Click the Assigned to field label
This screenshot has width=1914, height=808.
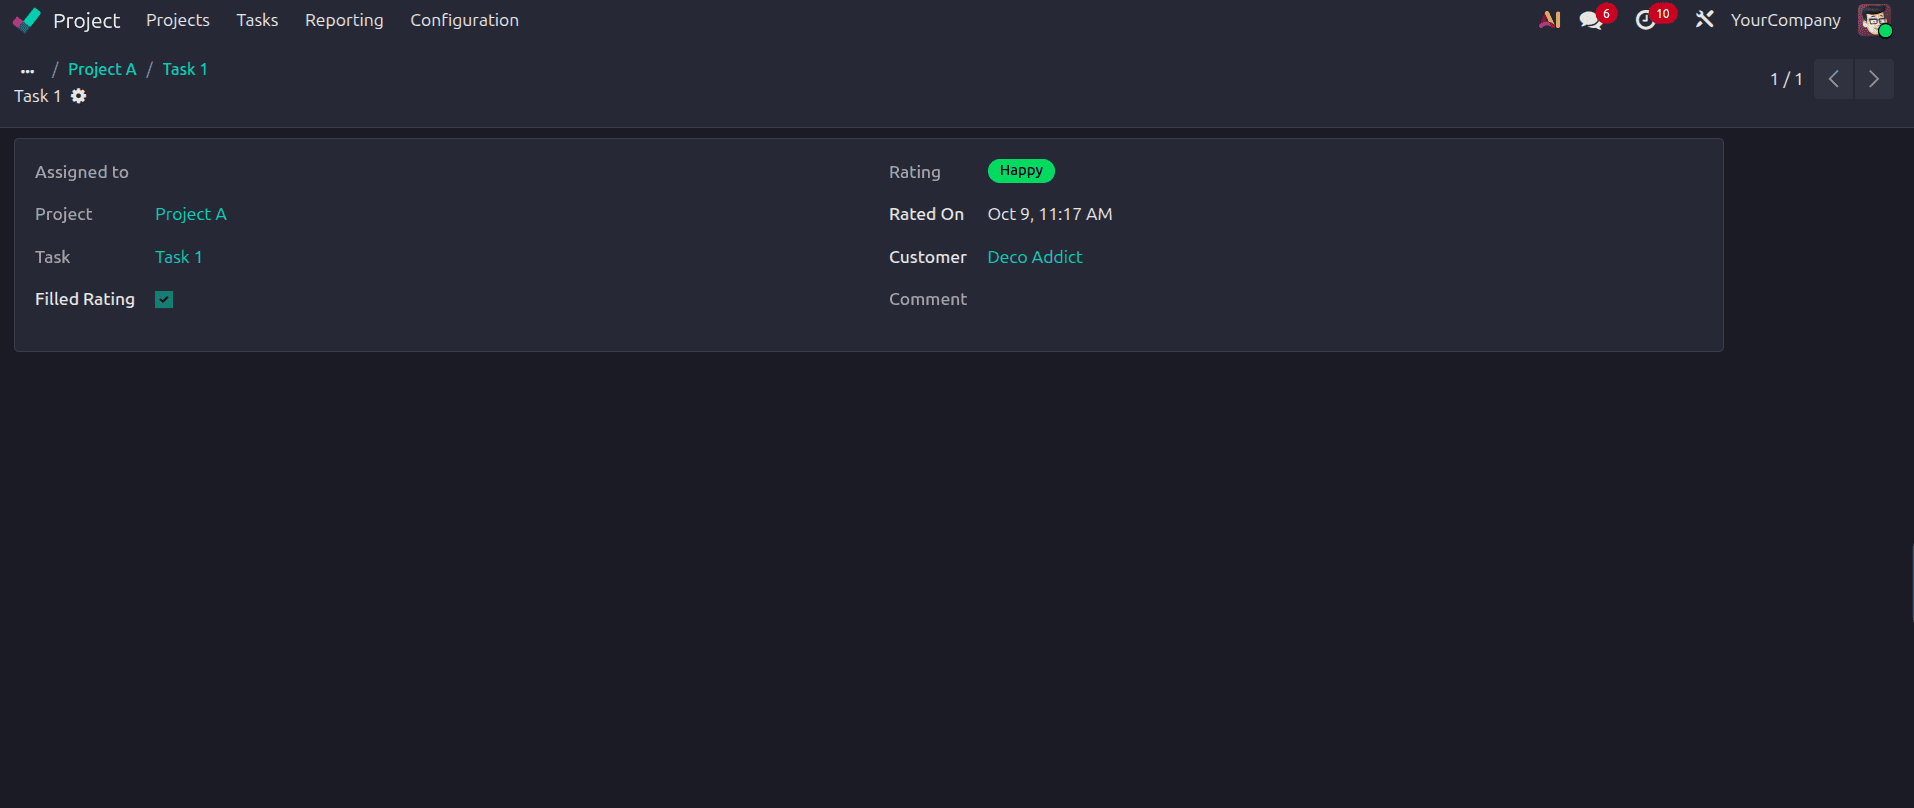82,172
